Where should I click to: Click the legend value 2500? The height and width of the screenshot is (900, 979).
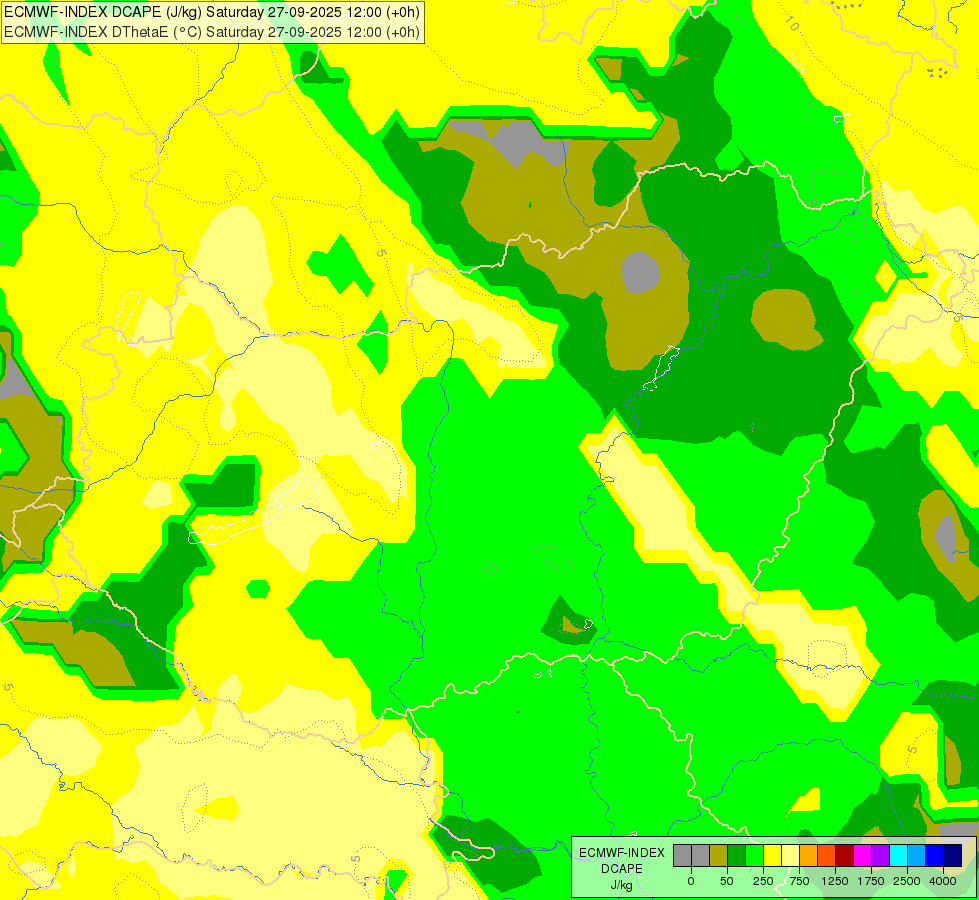coord(907,881)
